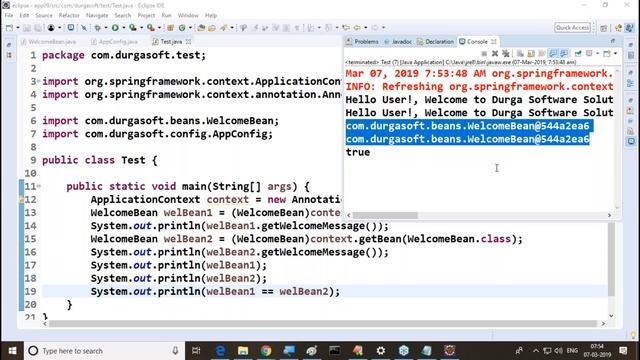The width and height of the screenshot is (640, 360).
Task: Click the editor horizontal scrollbar
Action: point(323,323)
